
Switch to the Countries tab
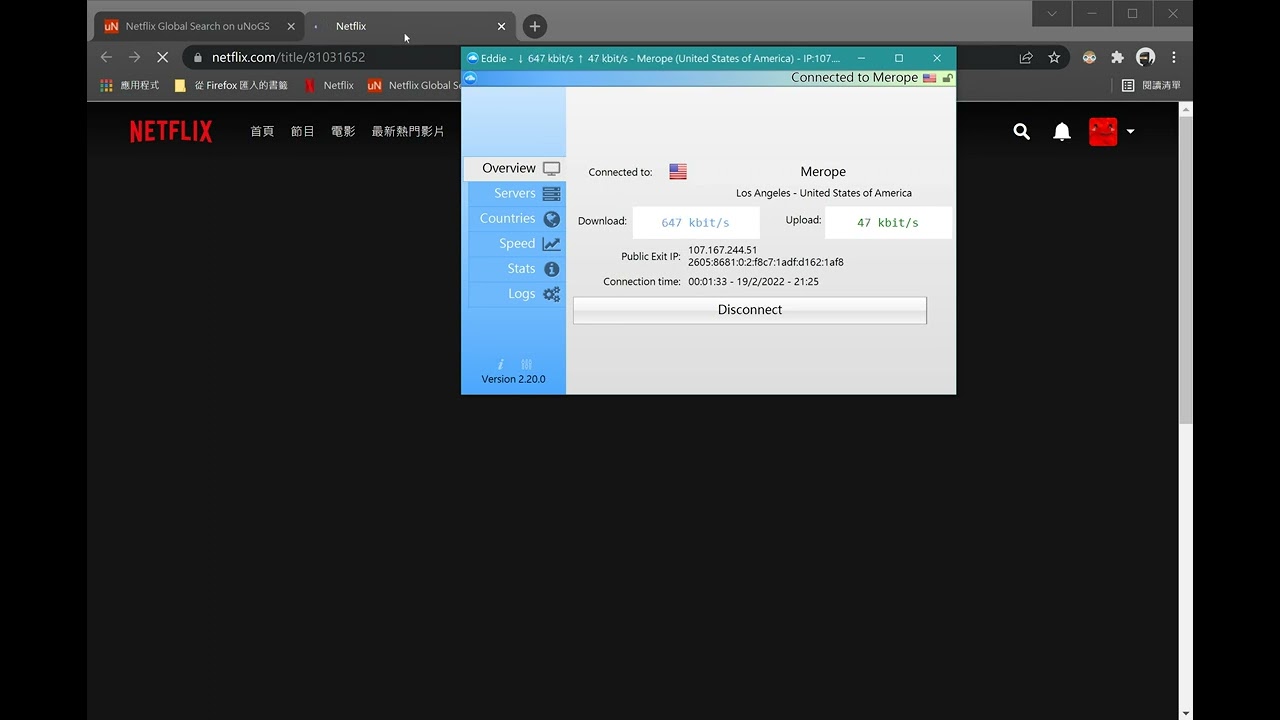click(516, 218)
